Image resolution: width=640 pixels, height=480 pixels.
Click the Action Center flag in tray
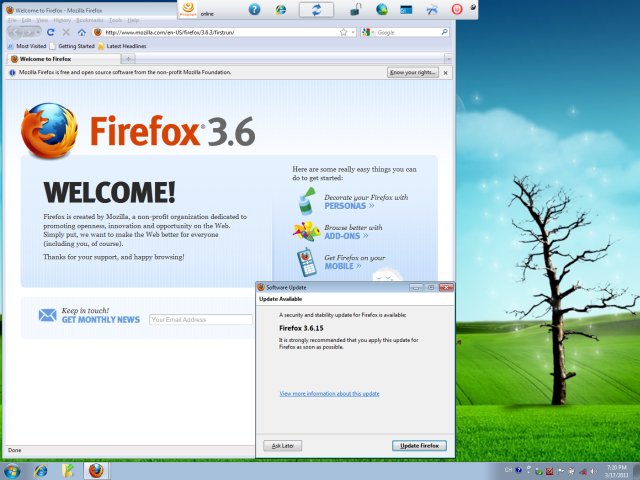click(561, 471)
